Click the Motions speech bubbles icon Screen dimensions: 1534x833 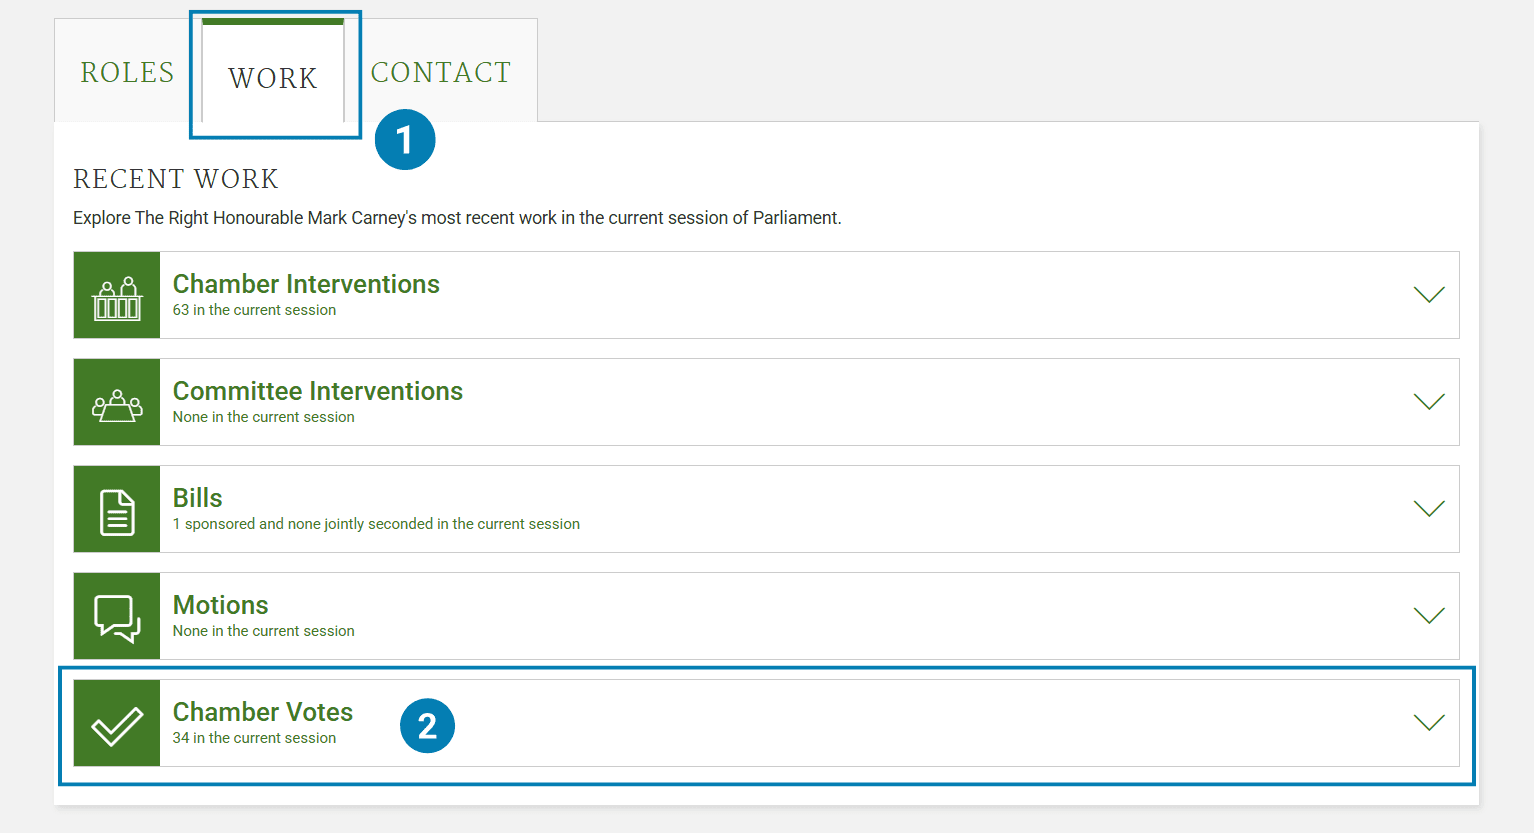tap(117, 617)
